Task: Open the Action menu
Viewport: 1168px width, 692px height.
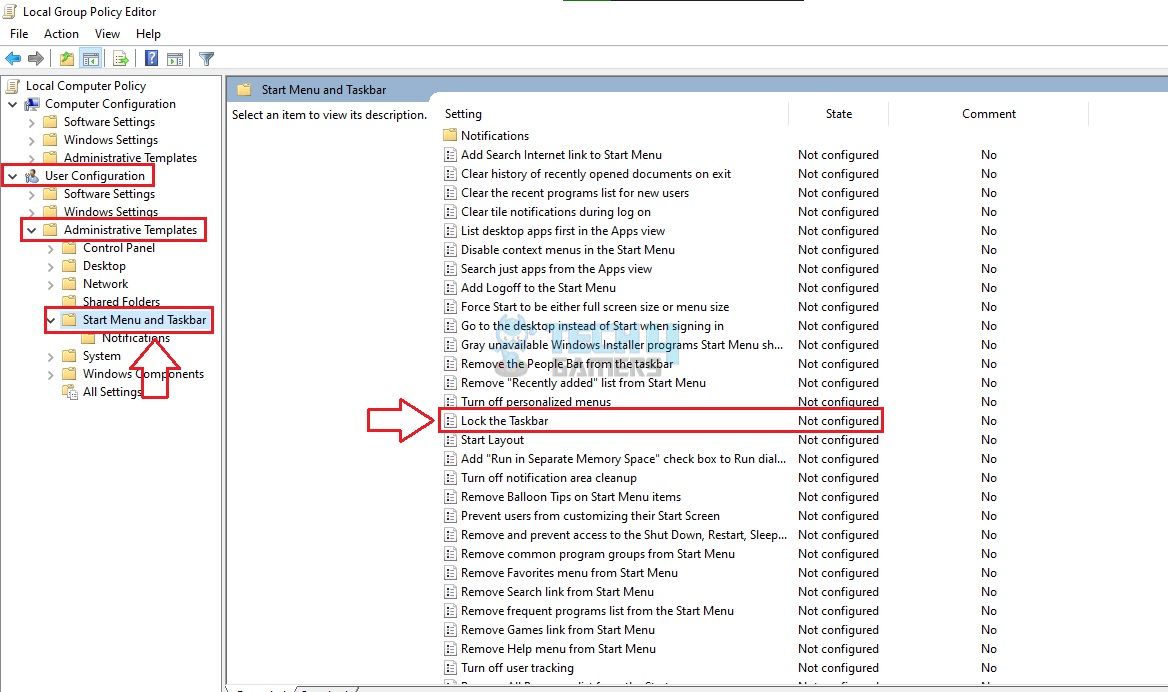Action: 61,33
